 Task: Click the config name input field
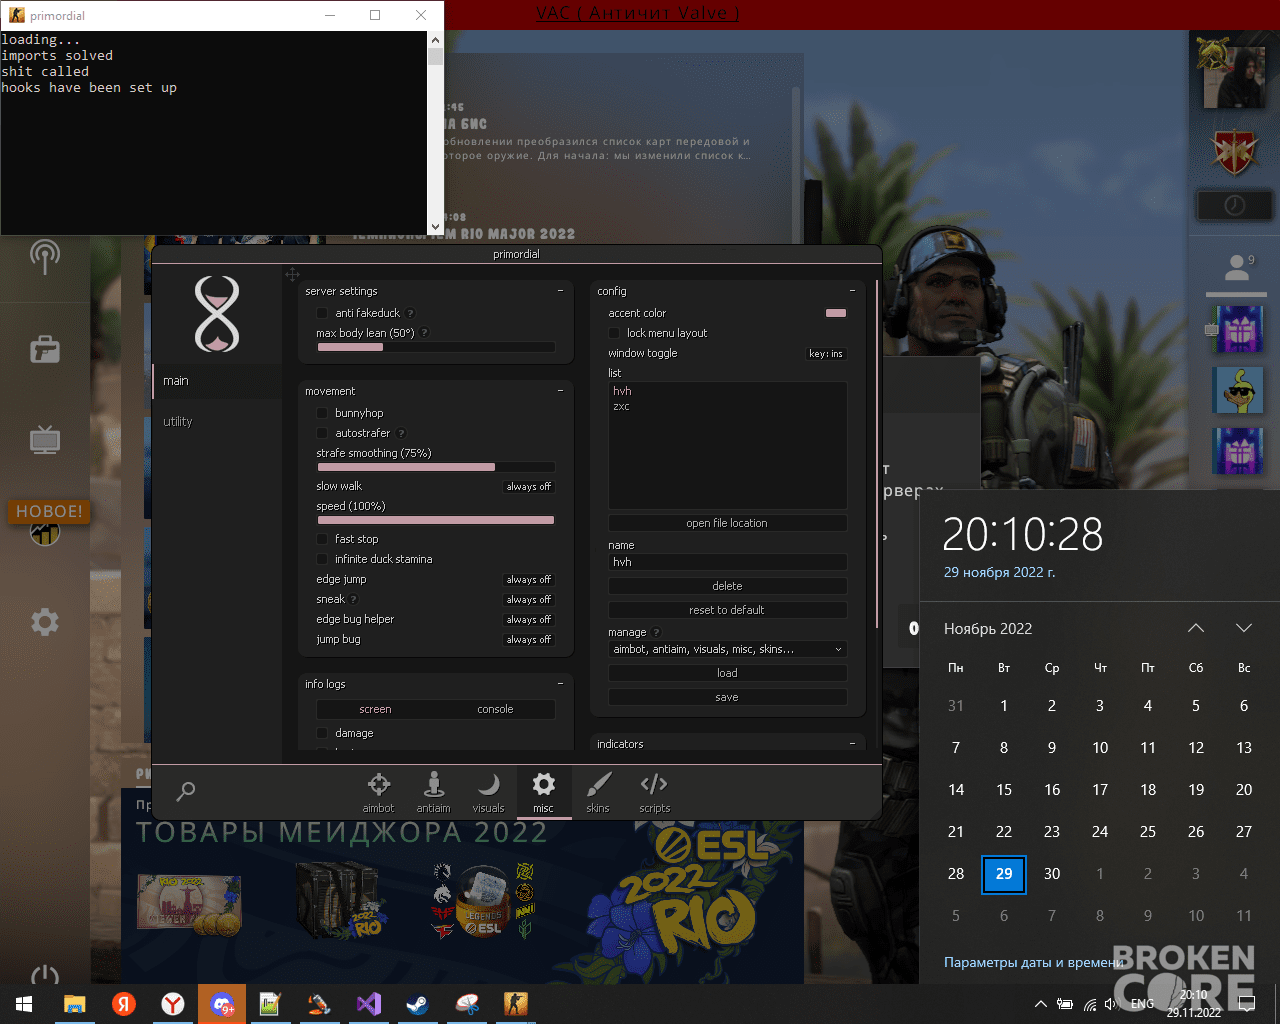click(727, 562)
